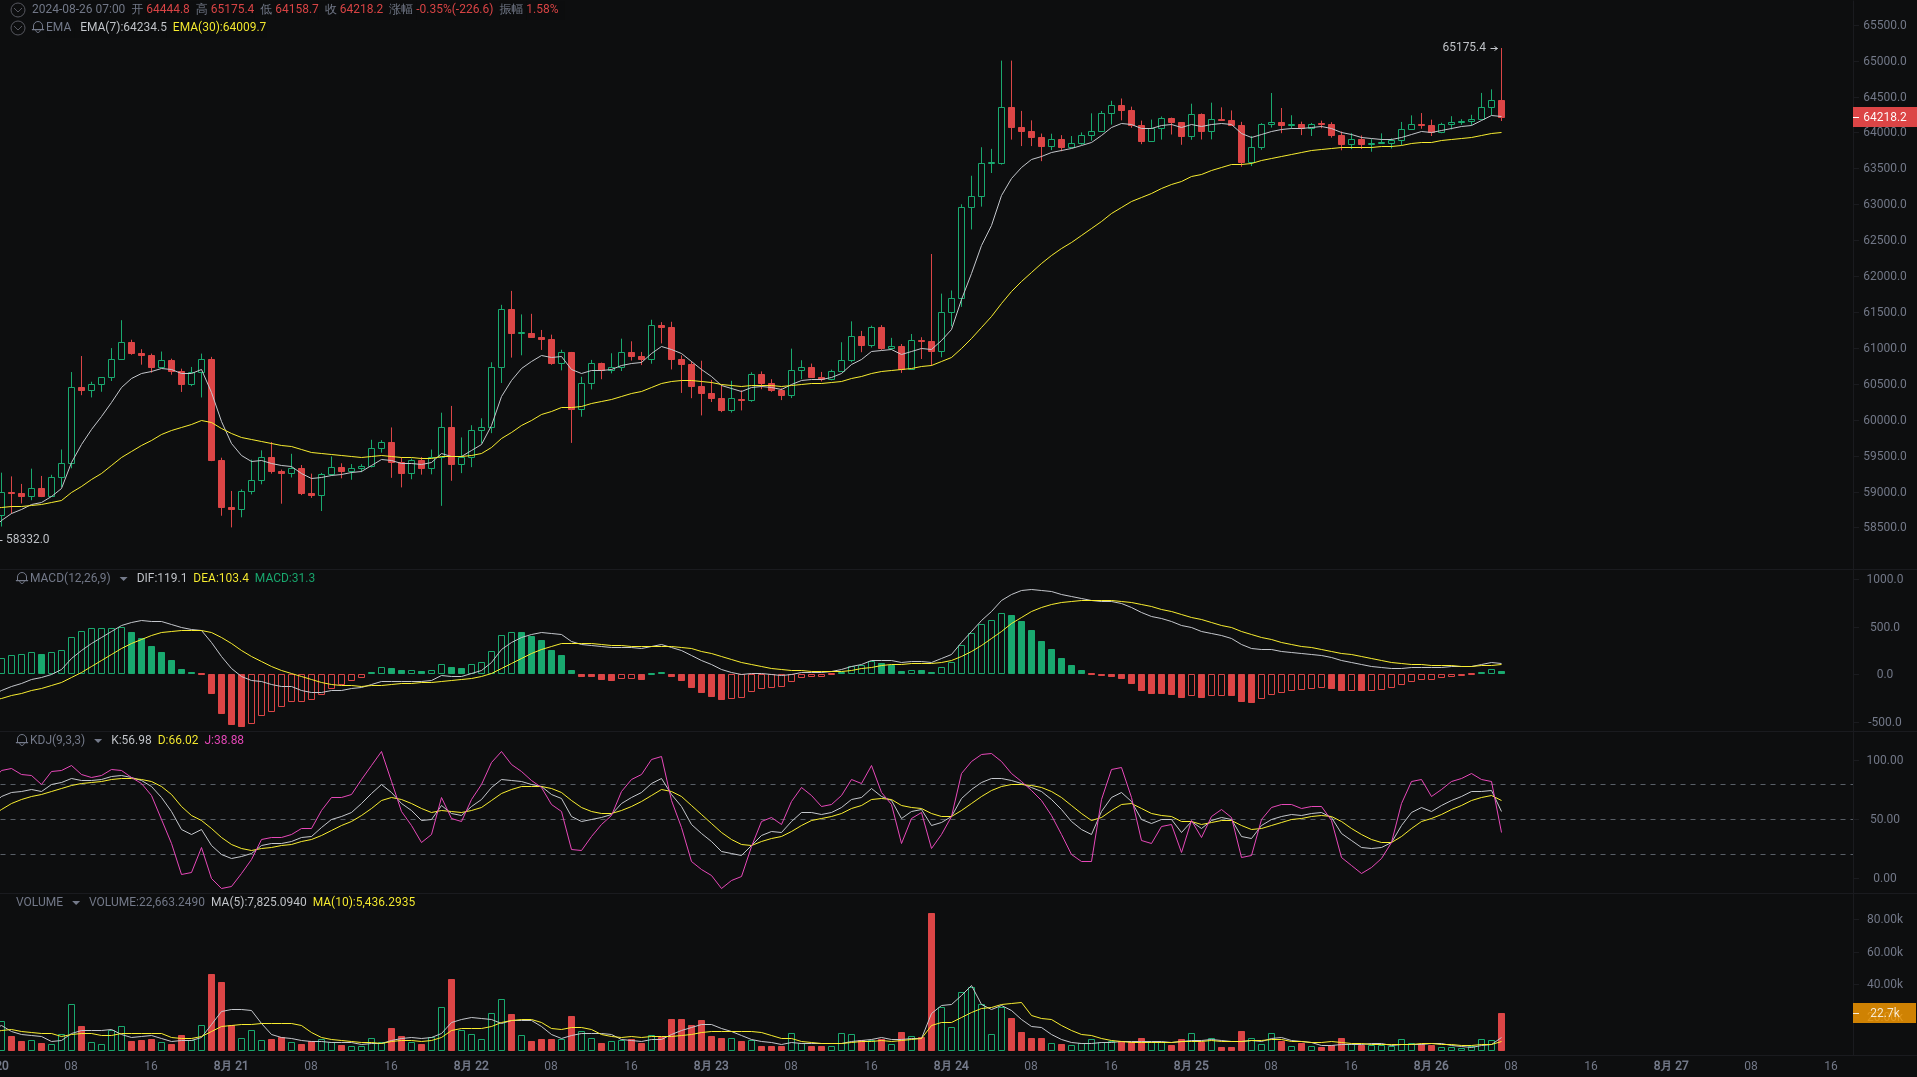Select the MACD(12,26,9) indicator title

tap(69, 578)
